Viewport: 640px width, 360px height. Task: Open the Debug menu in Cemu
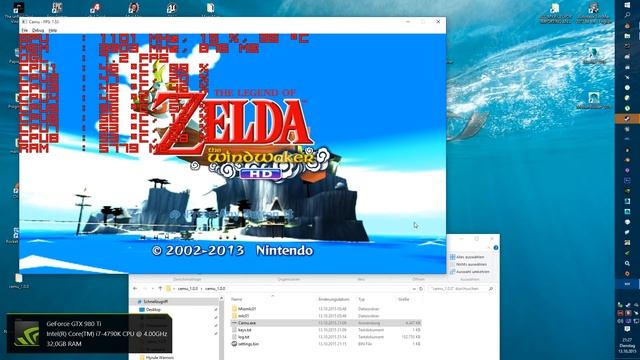click(38, 30)
